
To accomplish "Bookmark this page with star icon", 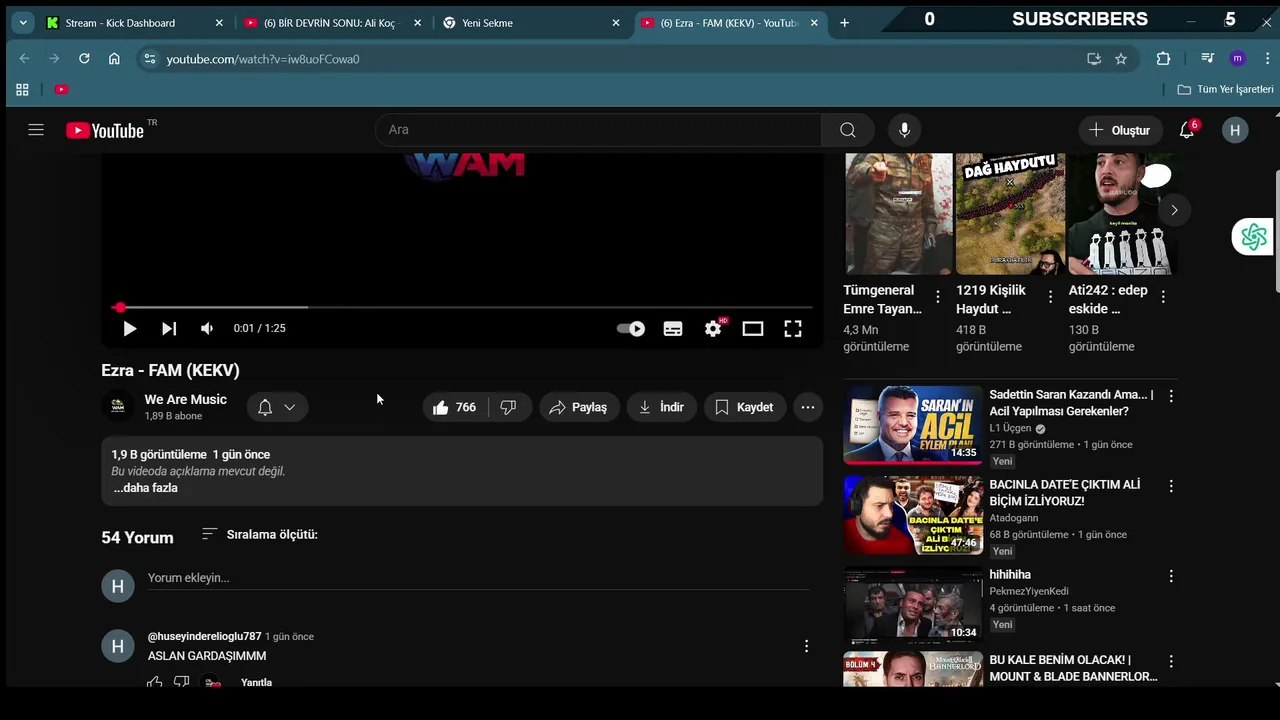I will click(x=1121, y=59).
